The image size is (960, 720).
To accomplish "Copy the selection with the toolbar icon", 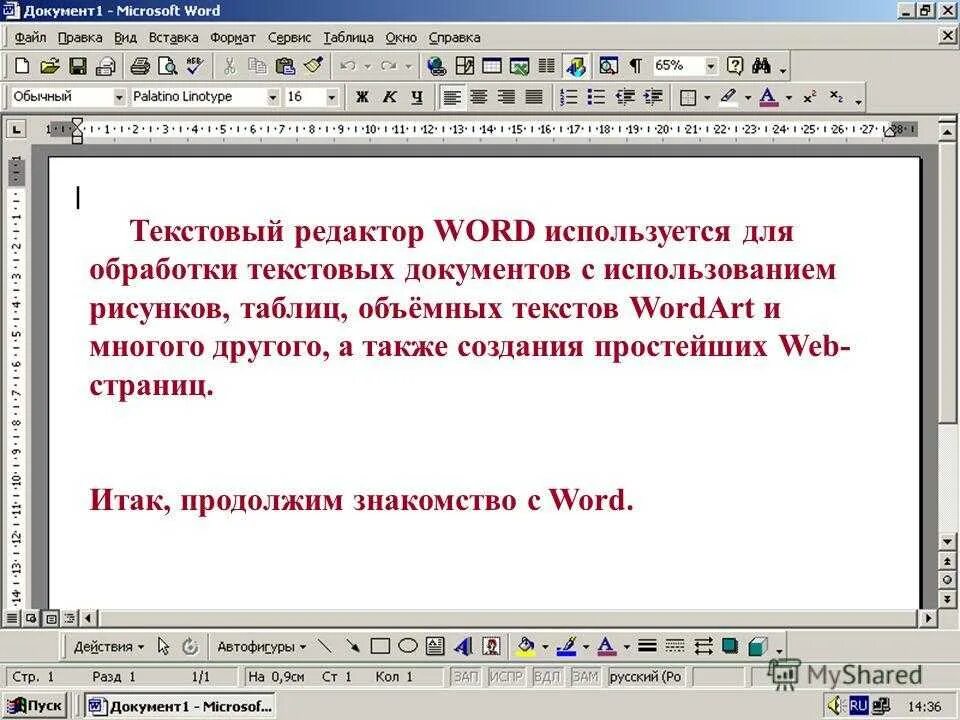I will 258,66.
